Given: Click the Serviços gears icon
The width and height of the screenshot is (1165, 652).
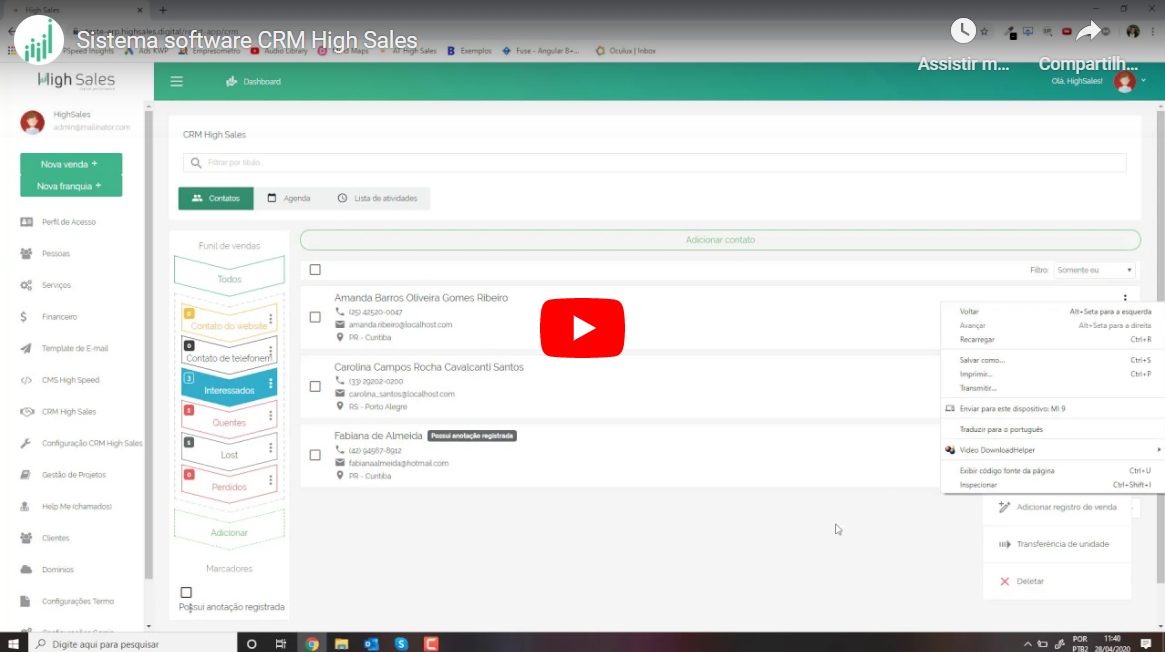Looking at the screenshot, I should tap(26, 285).
